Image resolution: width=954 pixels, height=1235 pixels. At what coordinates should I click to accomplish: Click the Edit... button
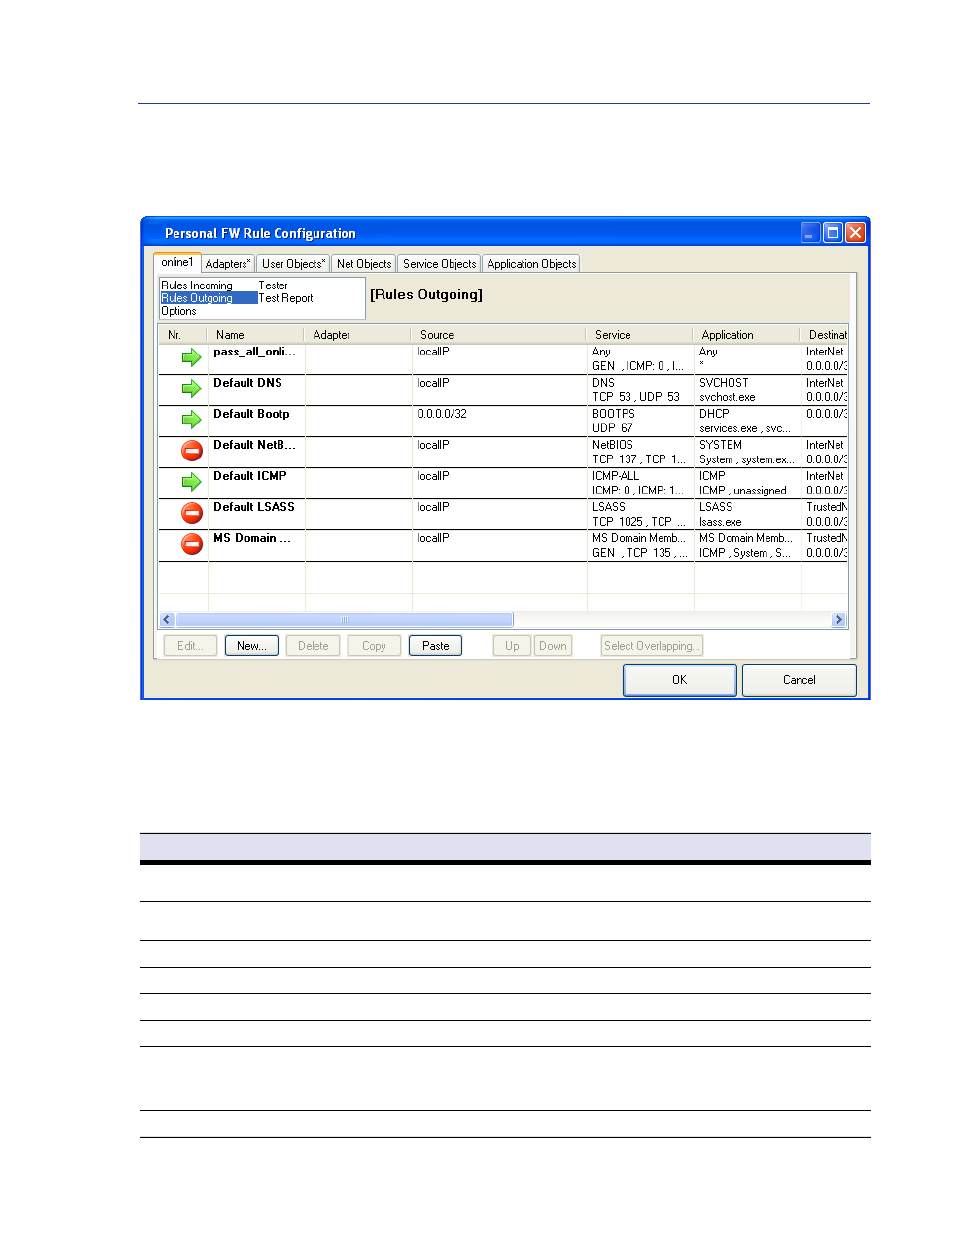click(x=190, y=646)
